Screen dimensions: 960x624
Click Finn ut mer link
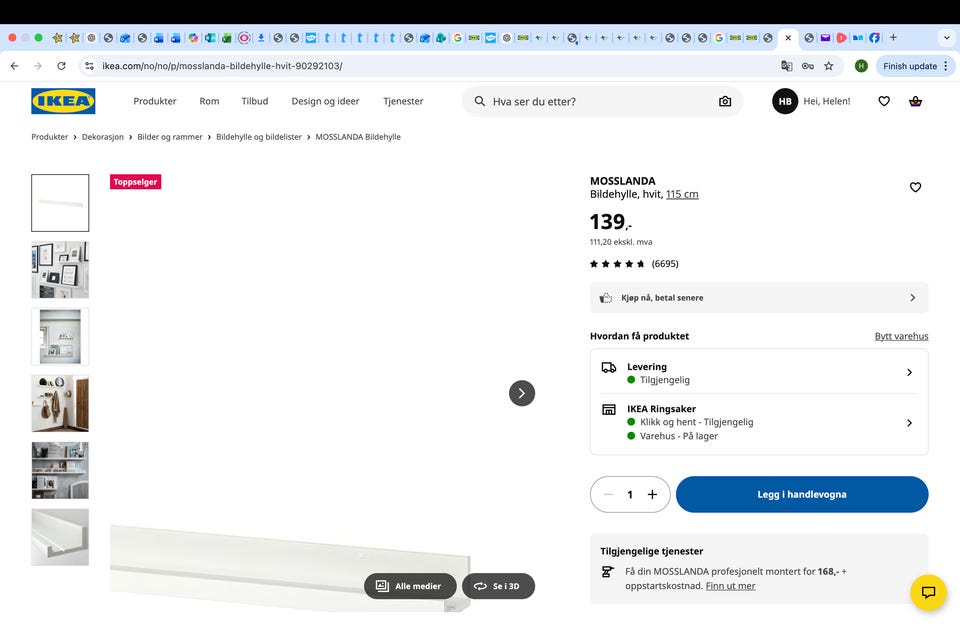730,586
